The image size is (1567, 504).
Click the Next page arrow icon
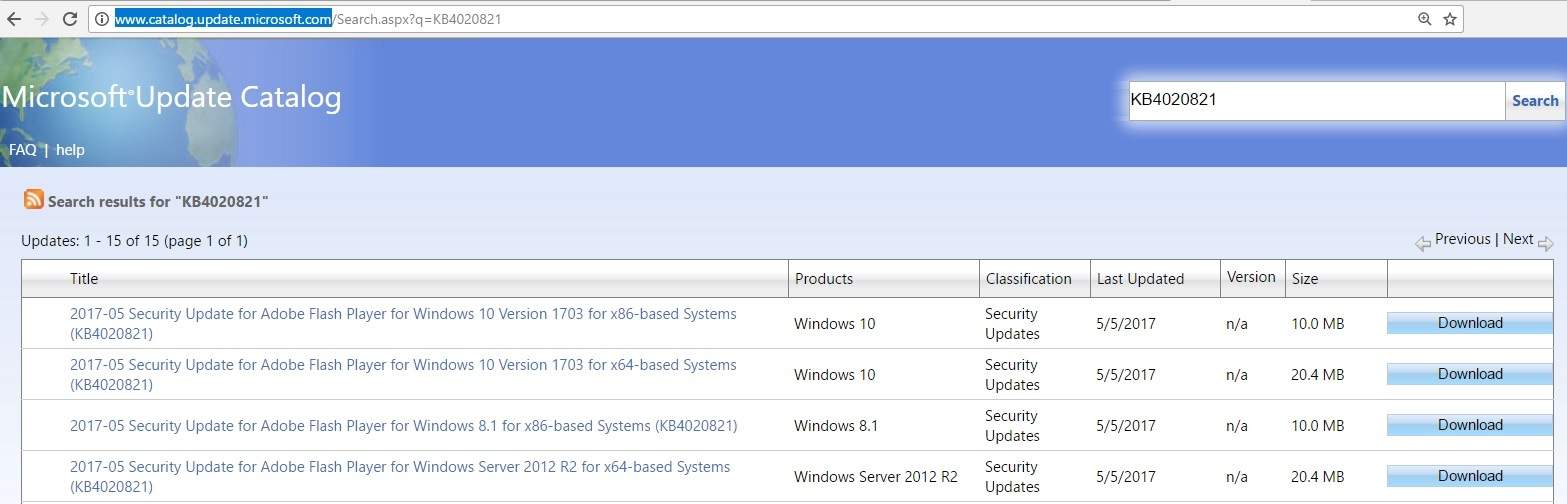tap(1545, 243)
